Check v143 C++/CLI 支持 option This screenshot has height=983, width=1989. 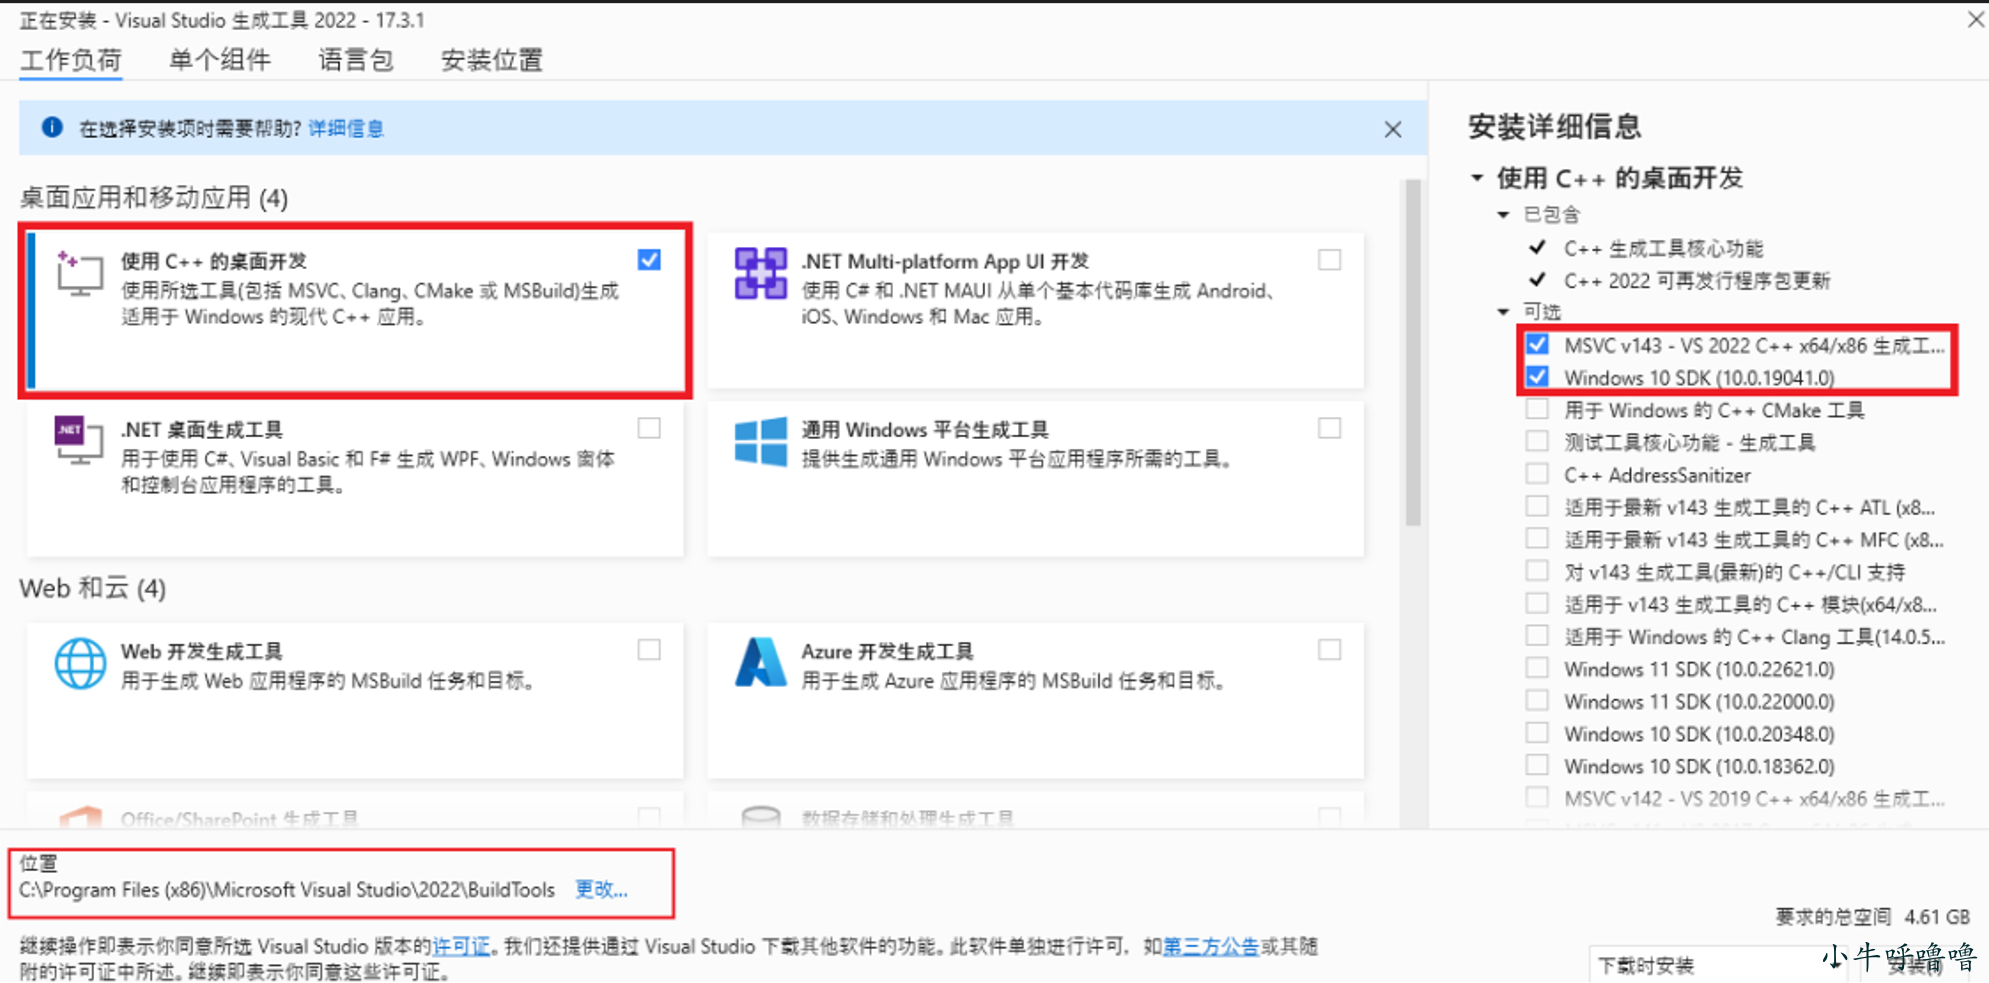(1537, 570)
